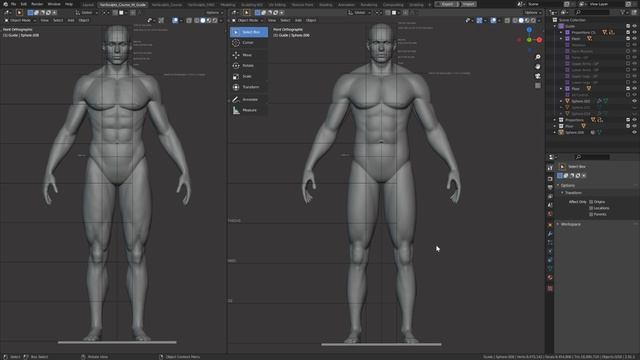Select the Transform tool
640x360 pixels.
click(249, 87)
